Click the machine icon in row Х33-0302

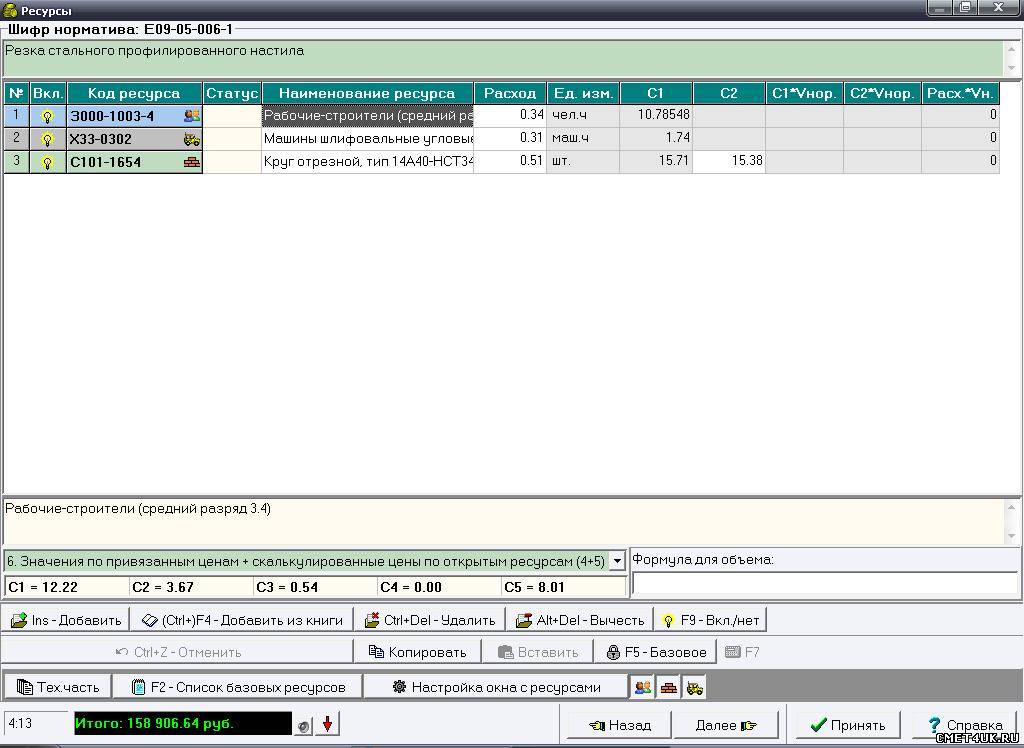191,139
